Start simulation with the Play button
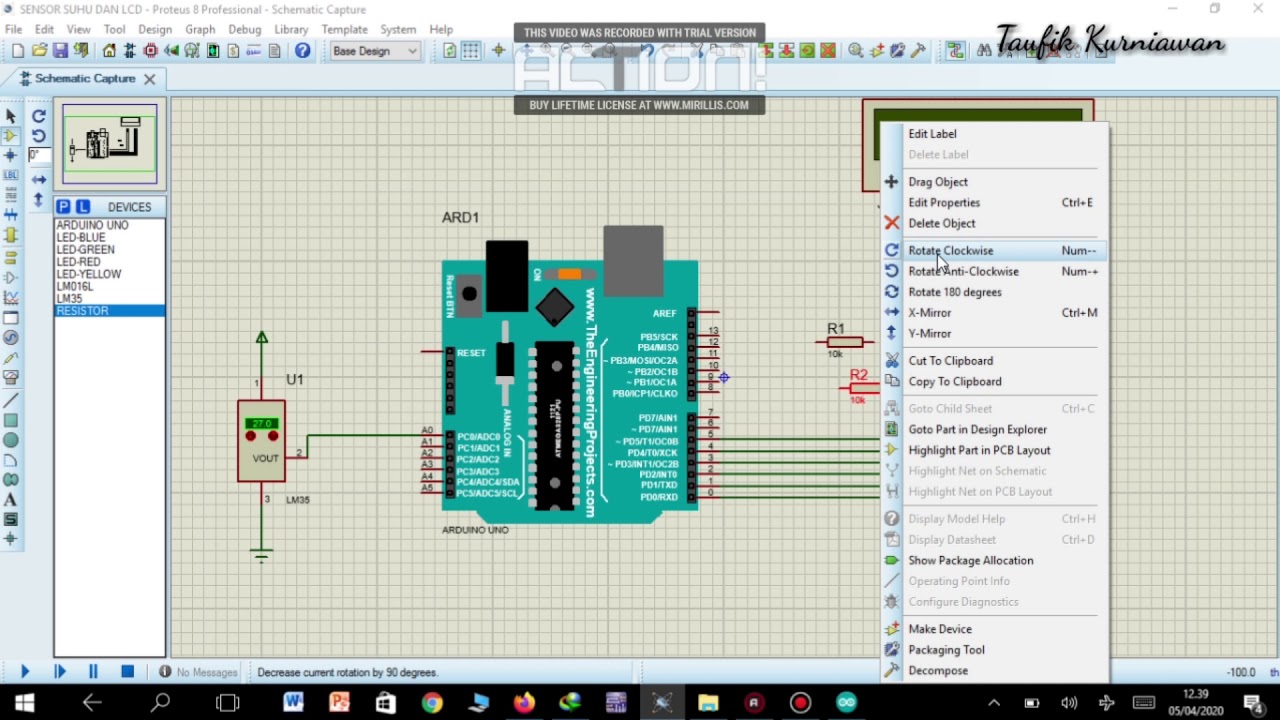The width and height of the screenshot is (1280, 720). pos(25,672)
